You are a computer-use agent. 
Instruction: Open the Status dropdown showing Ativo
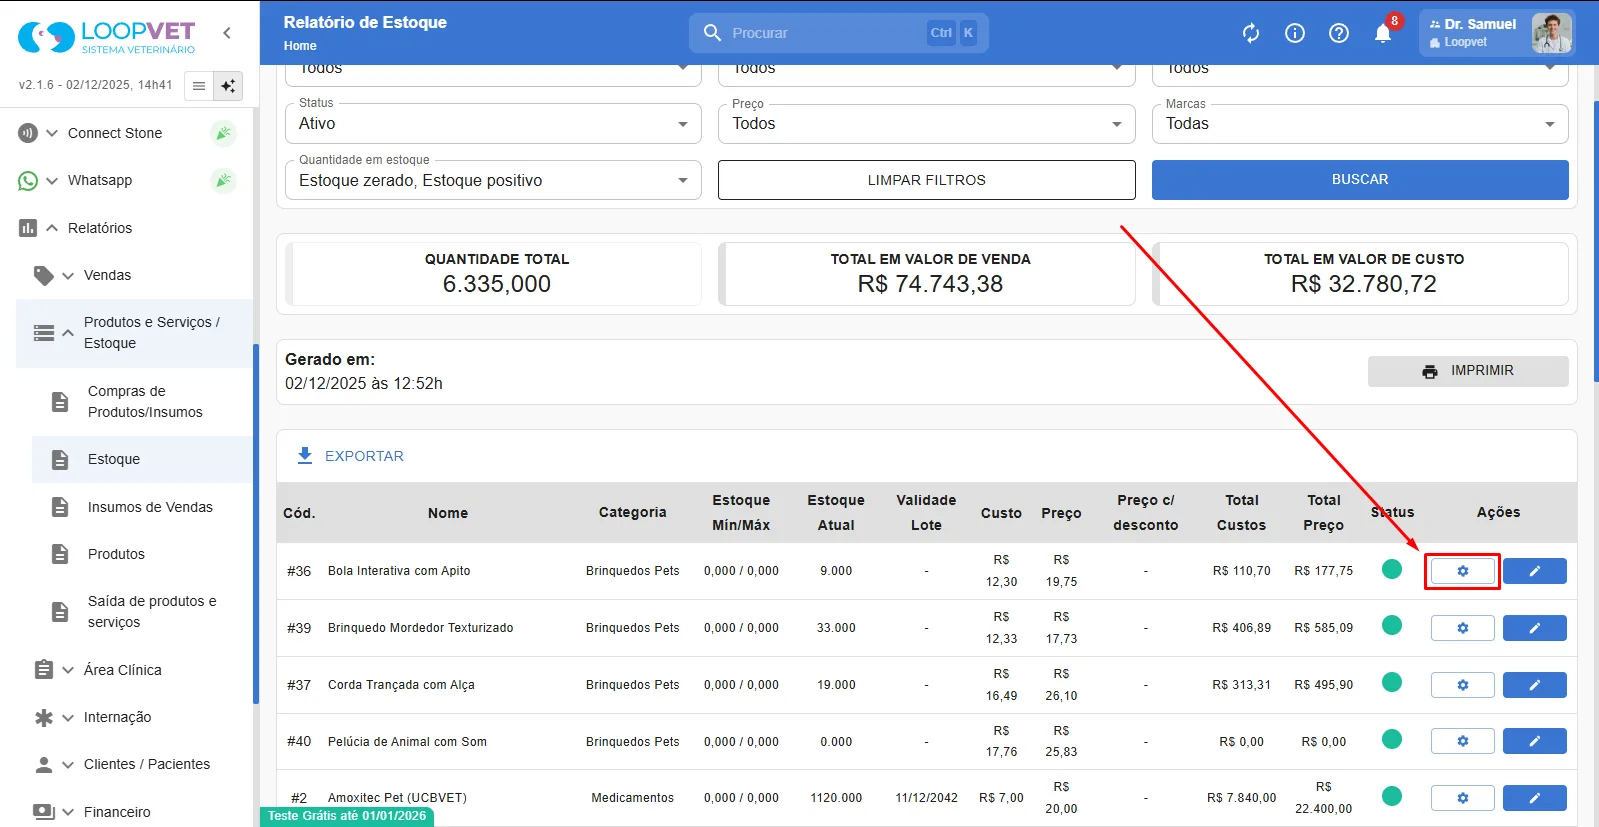[493, 124]
